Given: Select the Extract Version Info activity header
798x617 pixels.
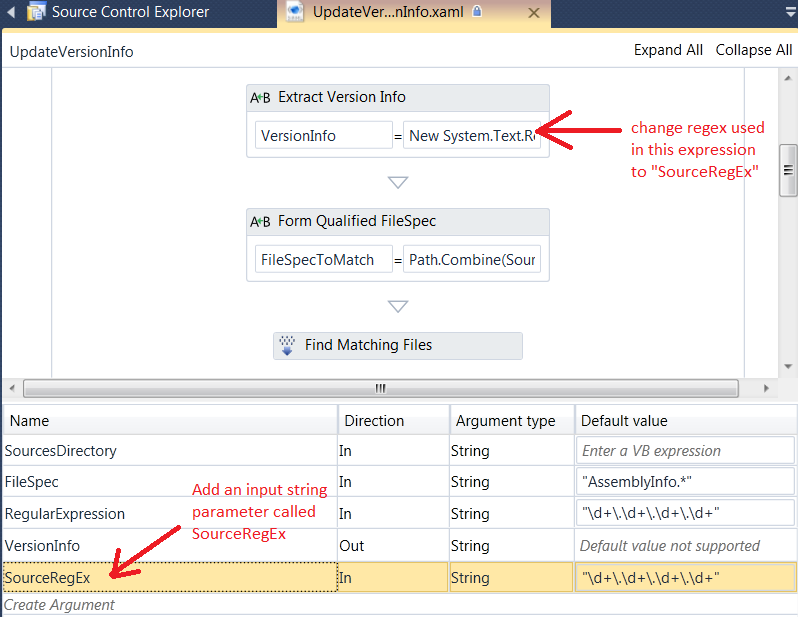Looking at the screenshot, I should pyautogui.click(x=397, y=98).
